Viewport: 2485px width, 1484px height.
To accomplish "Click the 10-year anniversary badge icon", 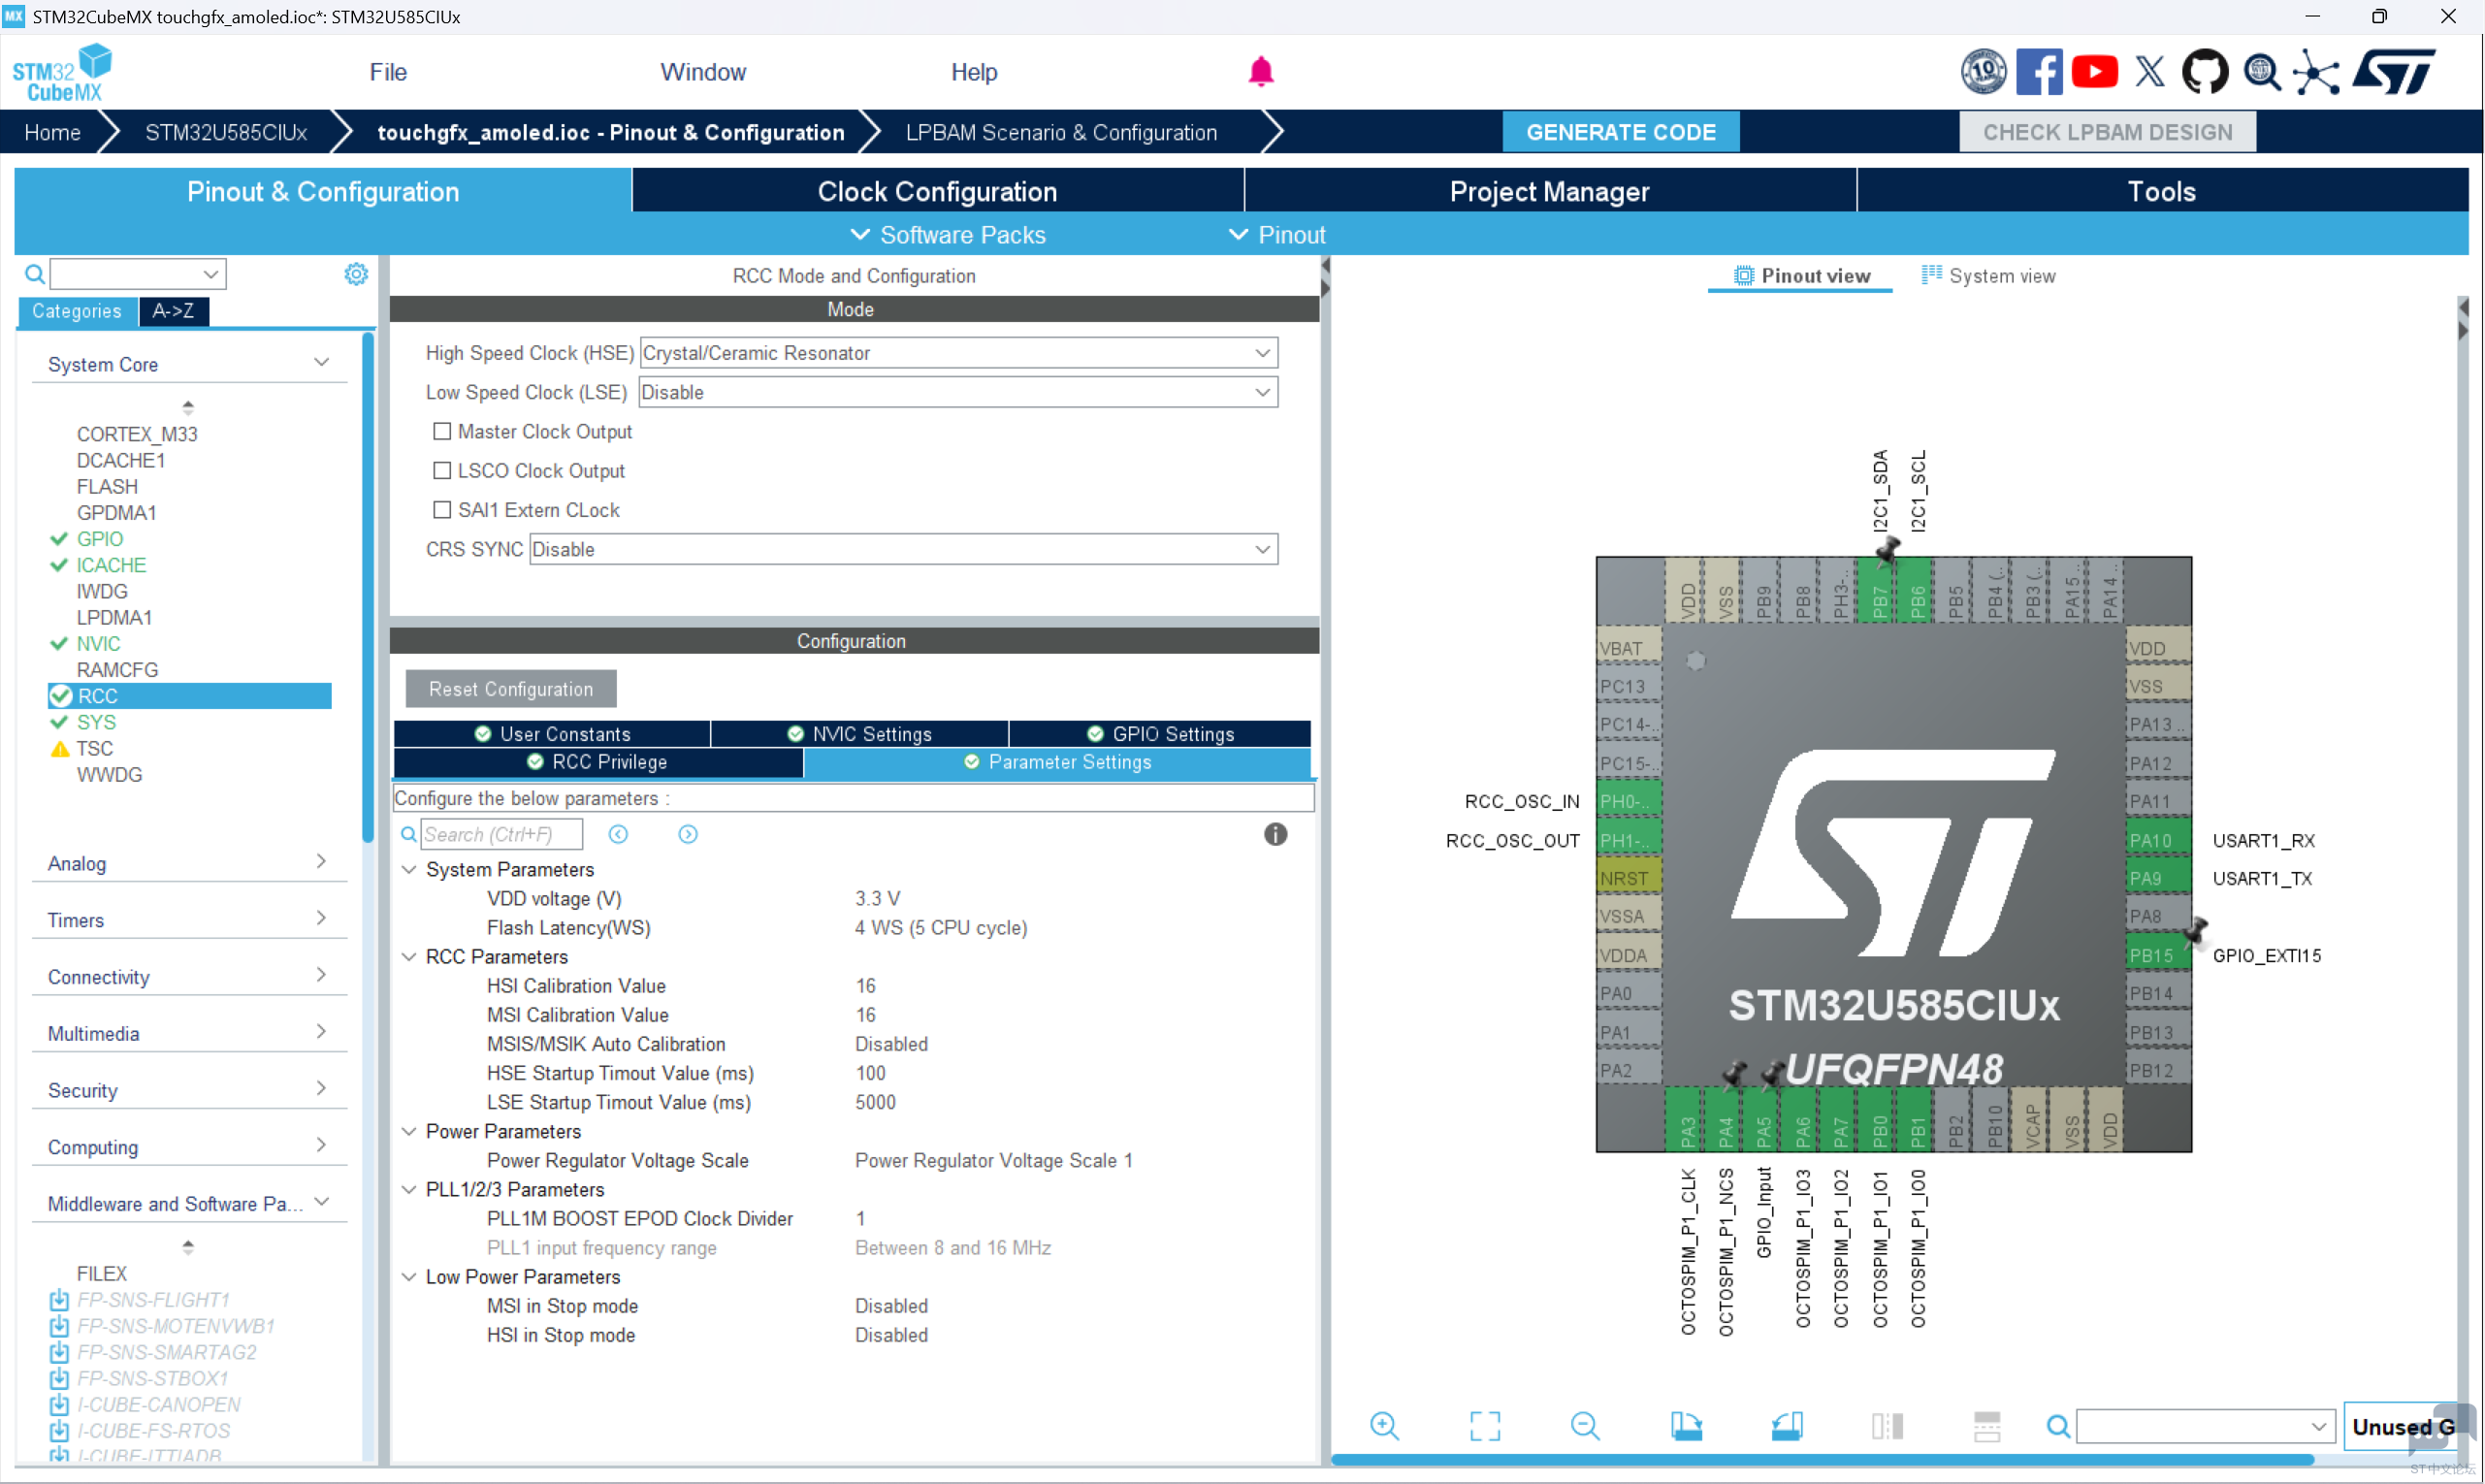I will coord(1983,72).
